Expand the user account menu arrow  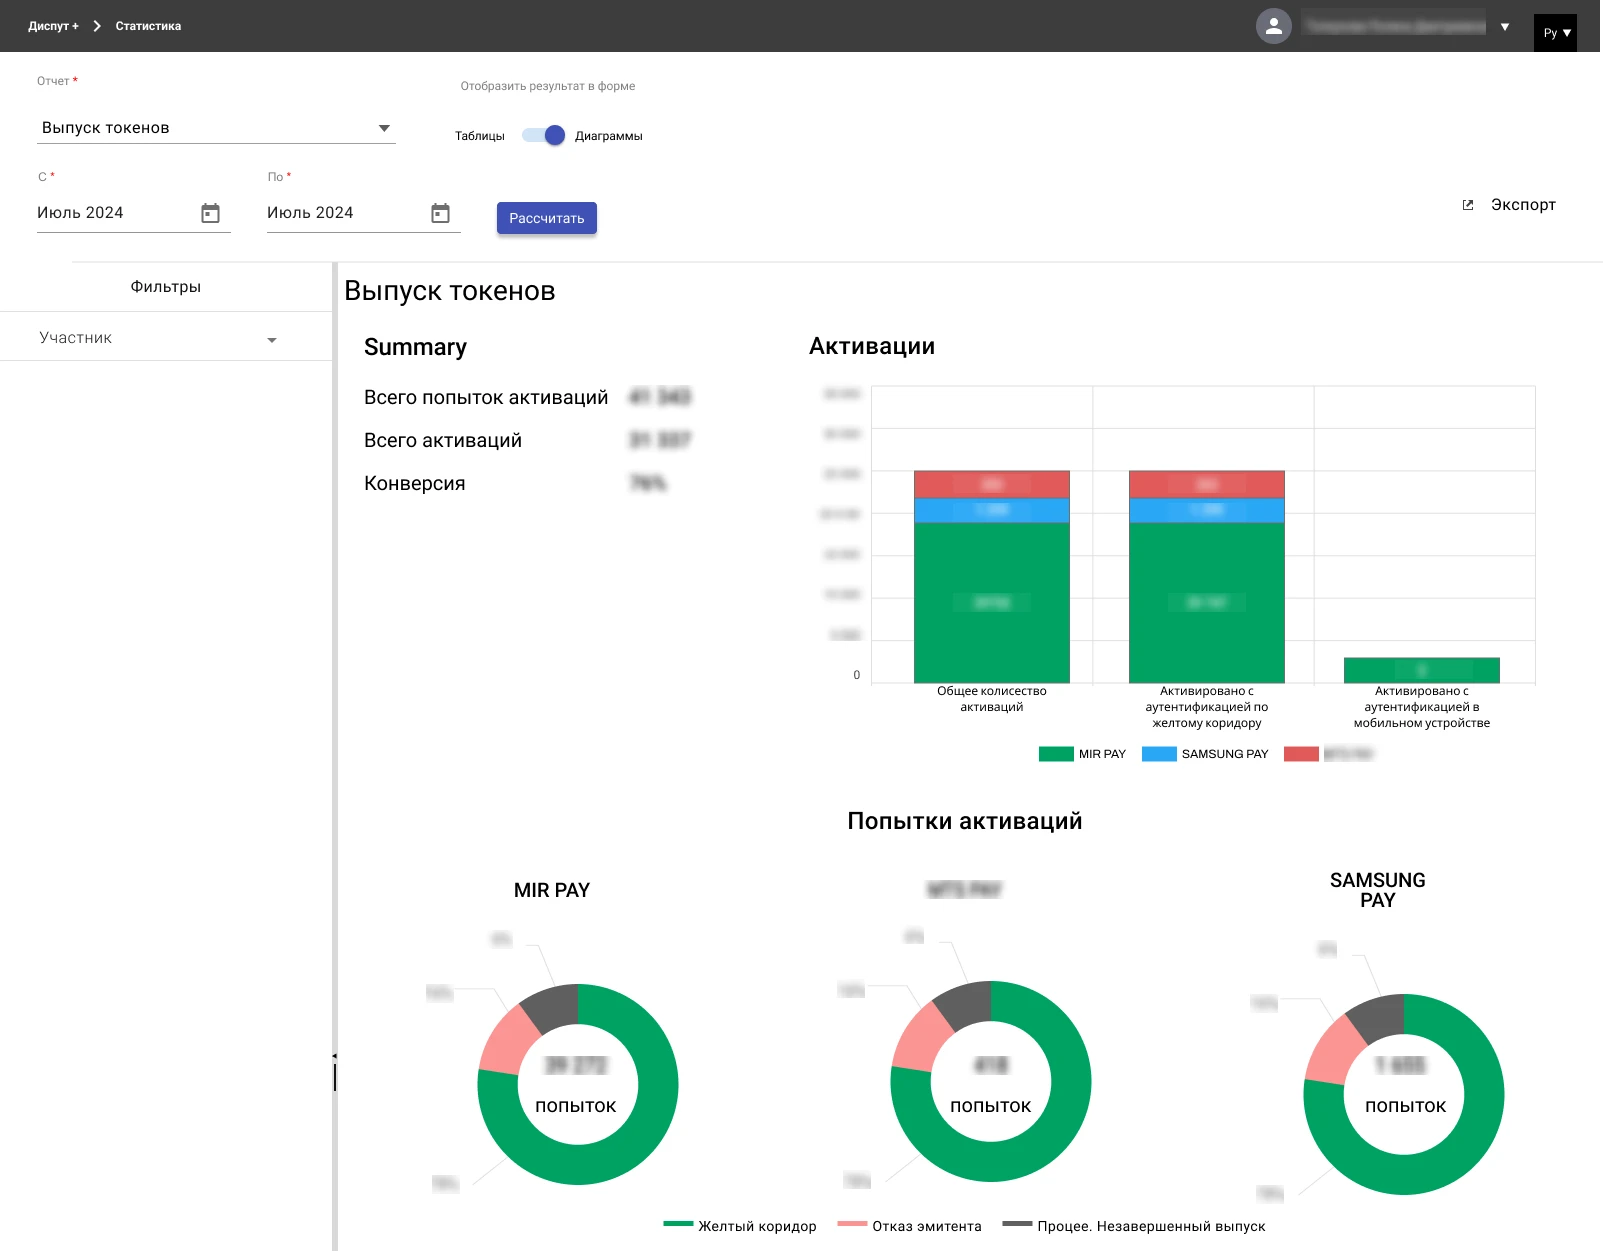coord(1505,27)
